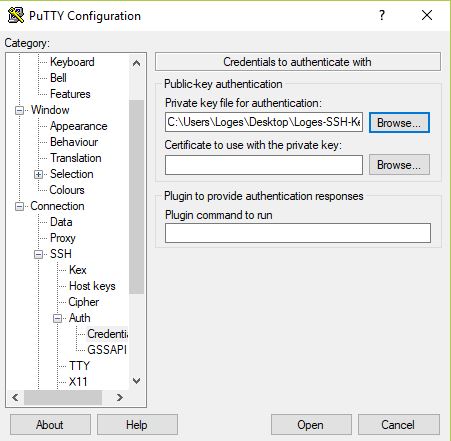Viewport: 451px width, 441px height.
Task: Collapse the Window tree node
Action: tap(20, 110)
